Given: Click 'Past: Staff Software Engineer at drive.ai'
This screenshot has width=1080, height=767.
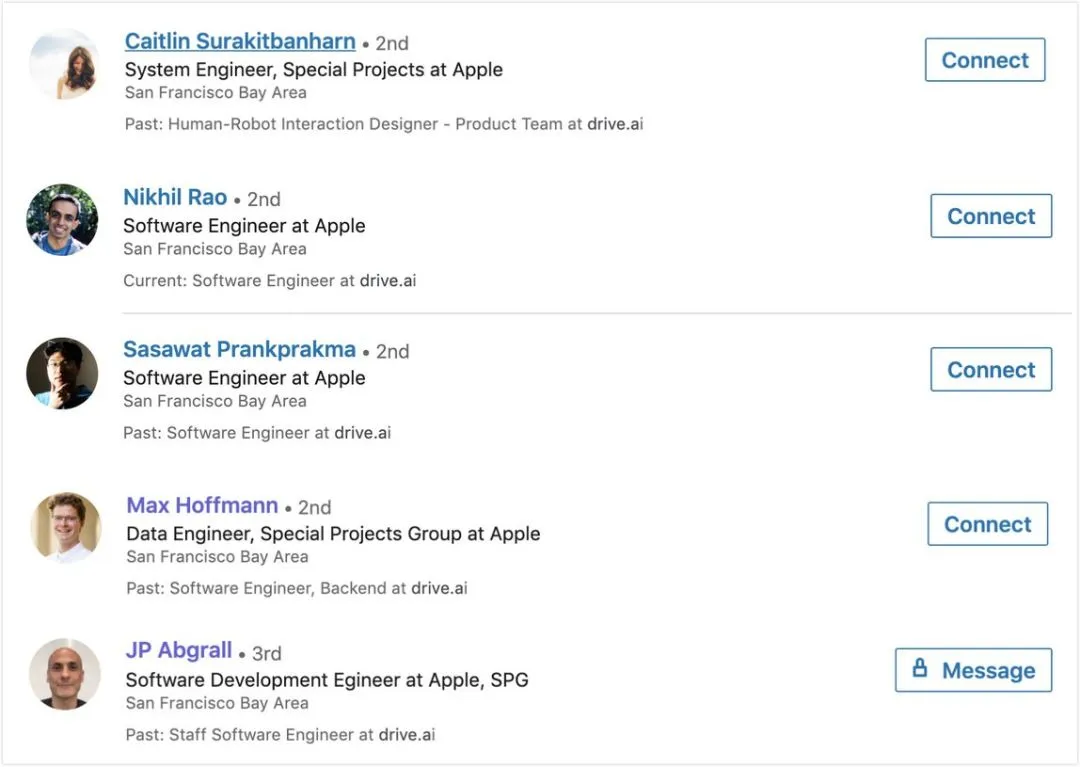Looking at the screenshot, I should pos(280,735).
